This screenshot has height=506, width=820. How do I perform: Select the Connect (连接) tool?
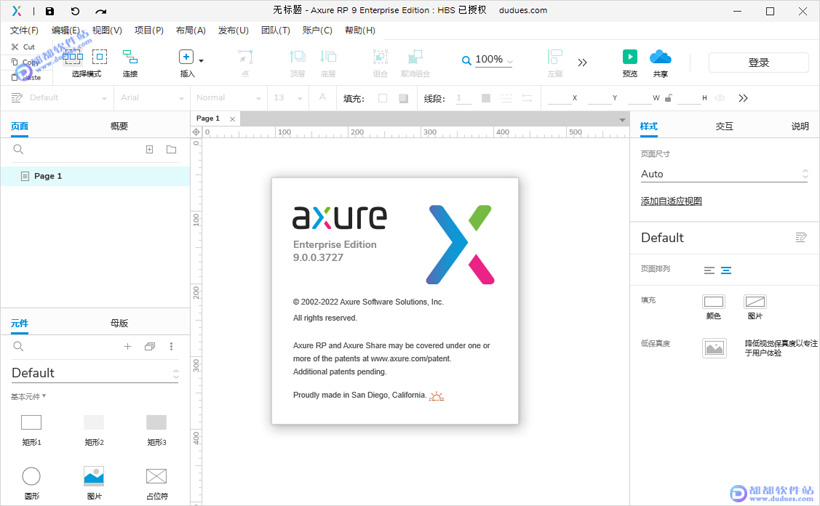(130, 63)
